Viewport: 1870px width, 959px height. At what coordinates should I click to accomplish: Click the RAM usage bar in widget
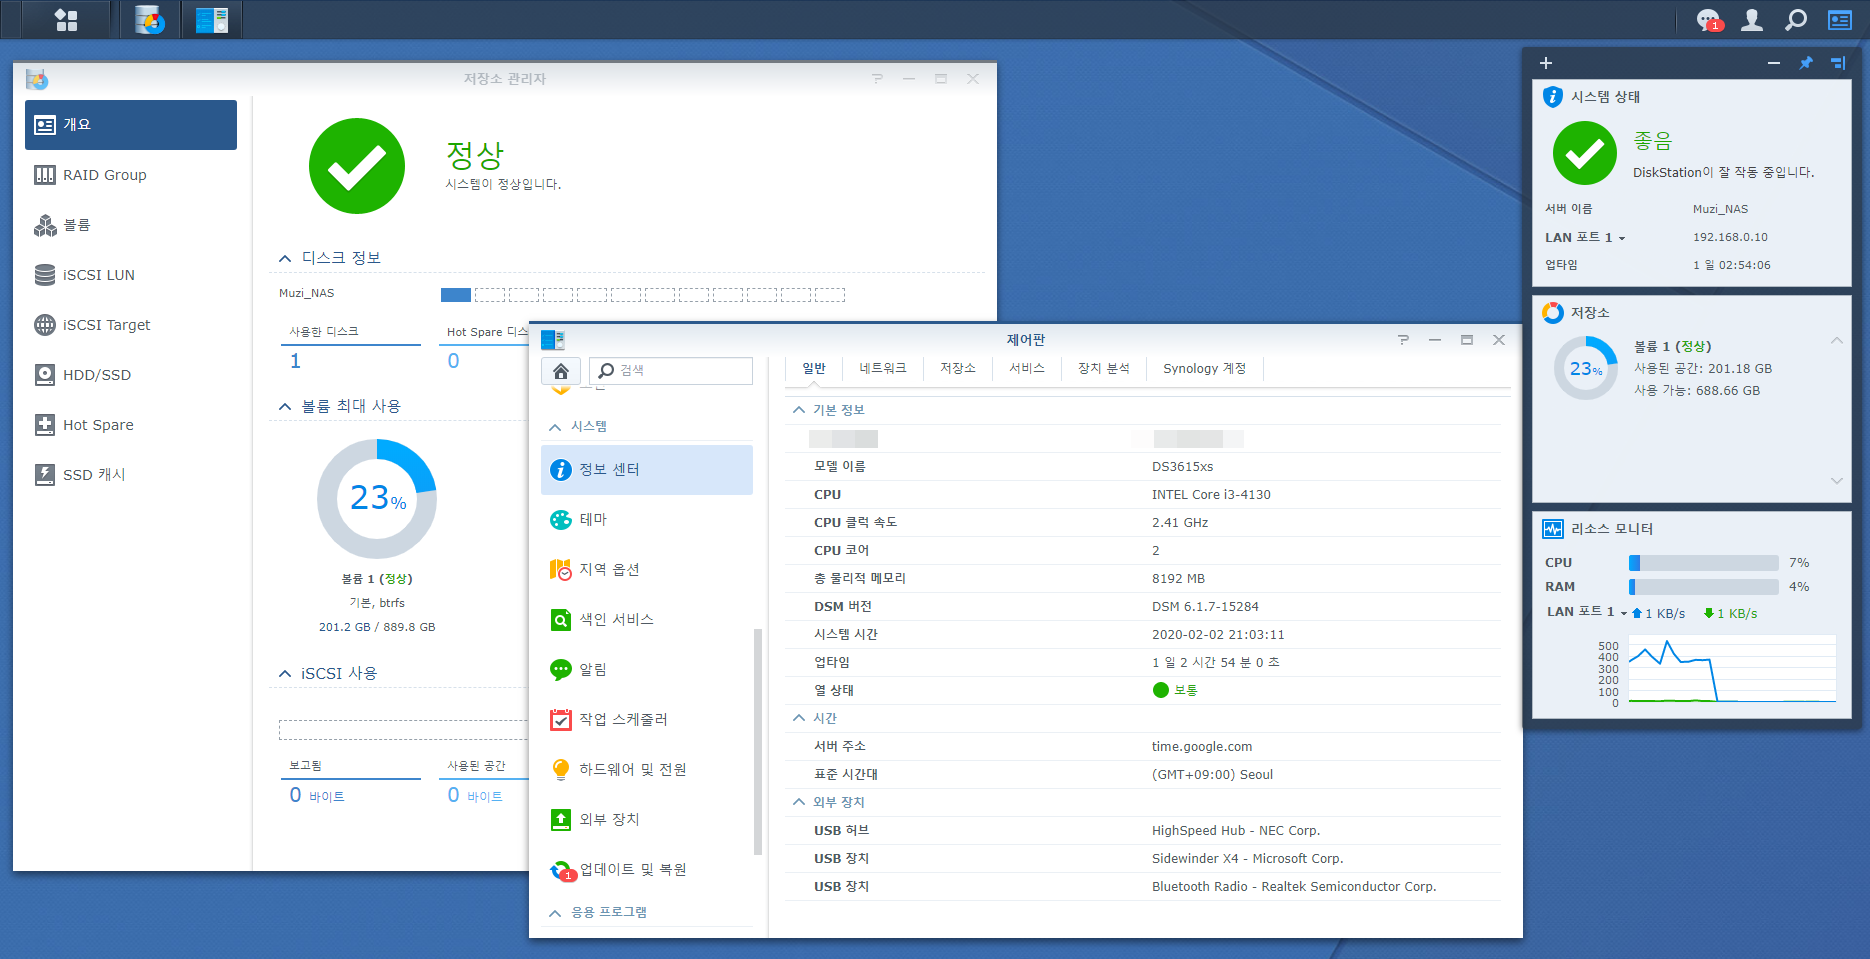point(1704,587)
